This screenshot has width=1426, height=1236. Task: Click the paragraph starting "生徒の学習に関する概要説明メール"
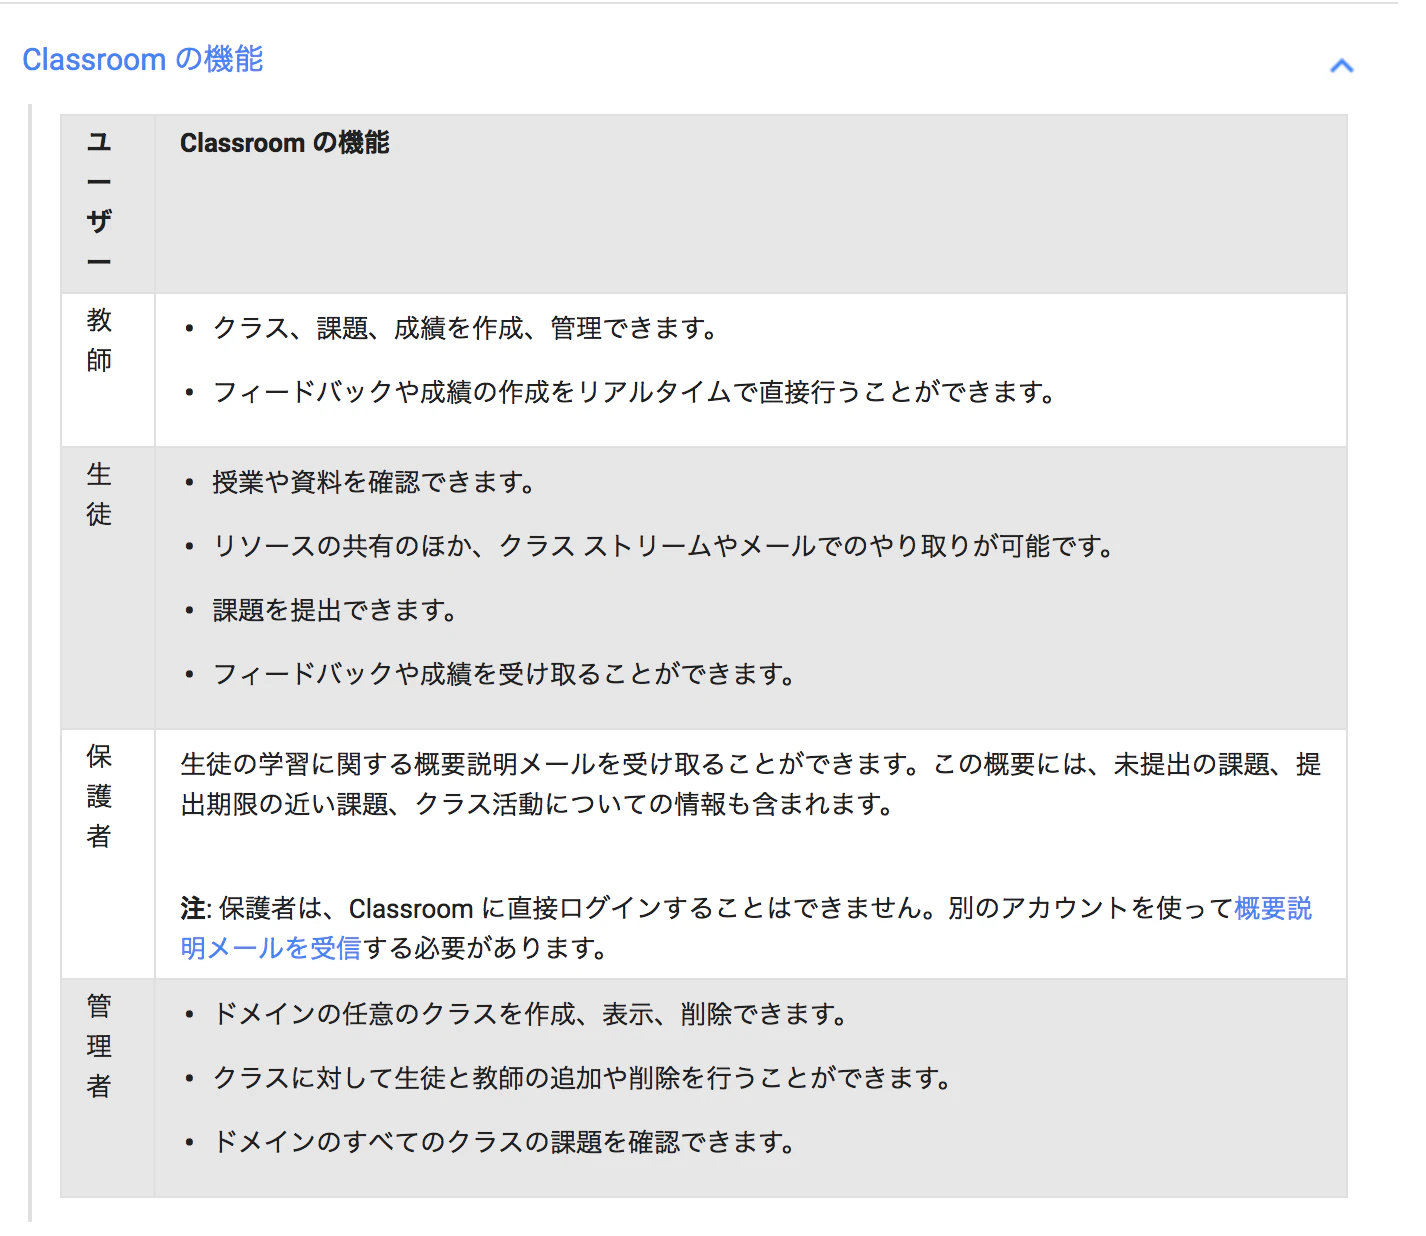tap(751, 784)
